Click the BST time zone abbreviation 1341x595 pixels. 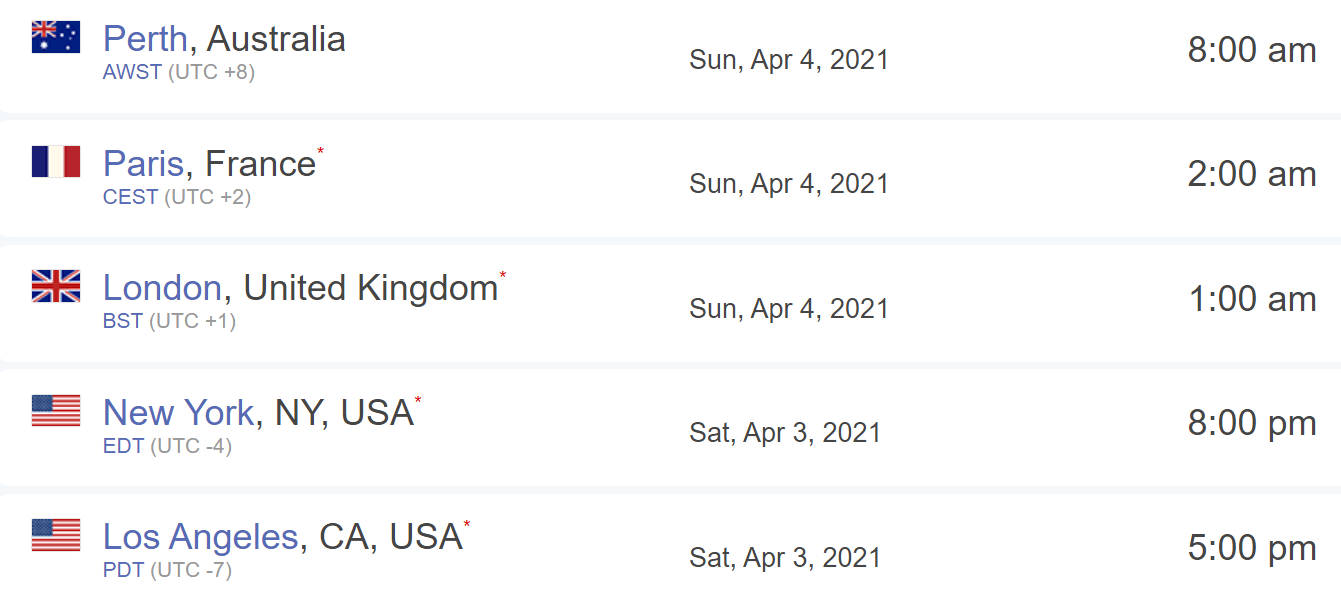click(x=123, y=322)
